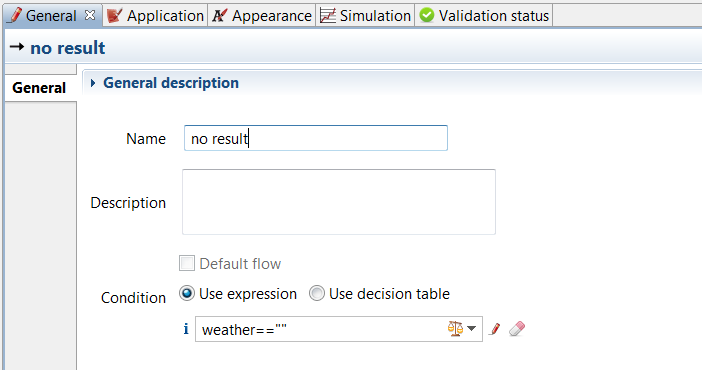The image size is (702, 370).
Task: Switch to the Application tab
Action: (155, 16)
